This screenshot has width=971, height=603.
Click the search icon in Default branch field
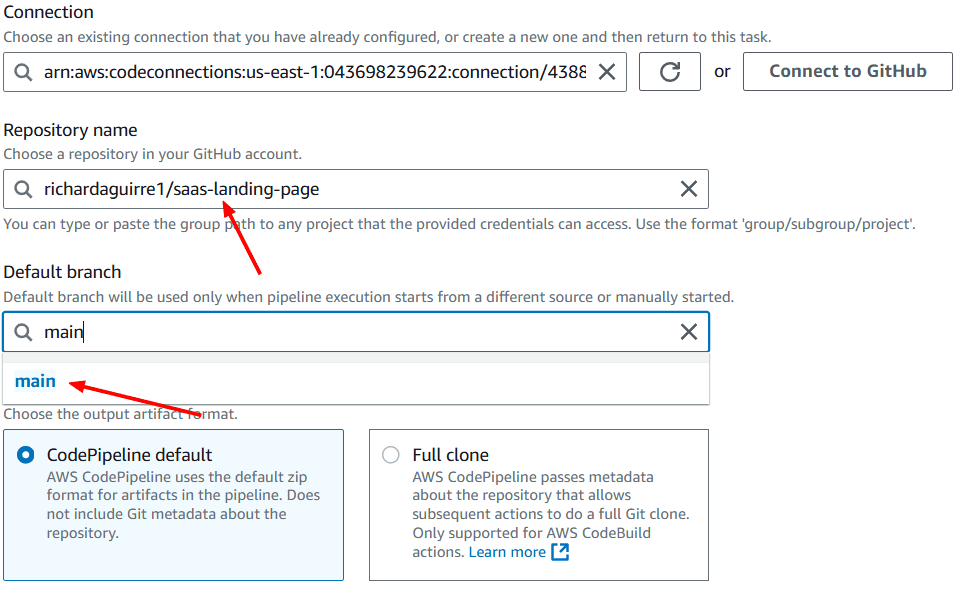(24, 332)
